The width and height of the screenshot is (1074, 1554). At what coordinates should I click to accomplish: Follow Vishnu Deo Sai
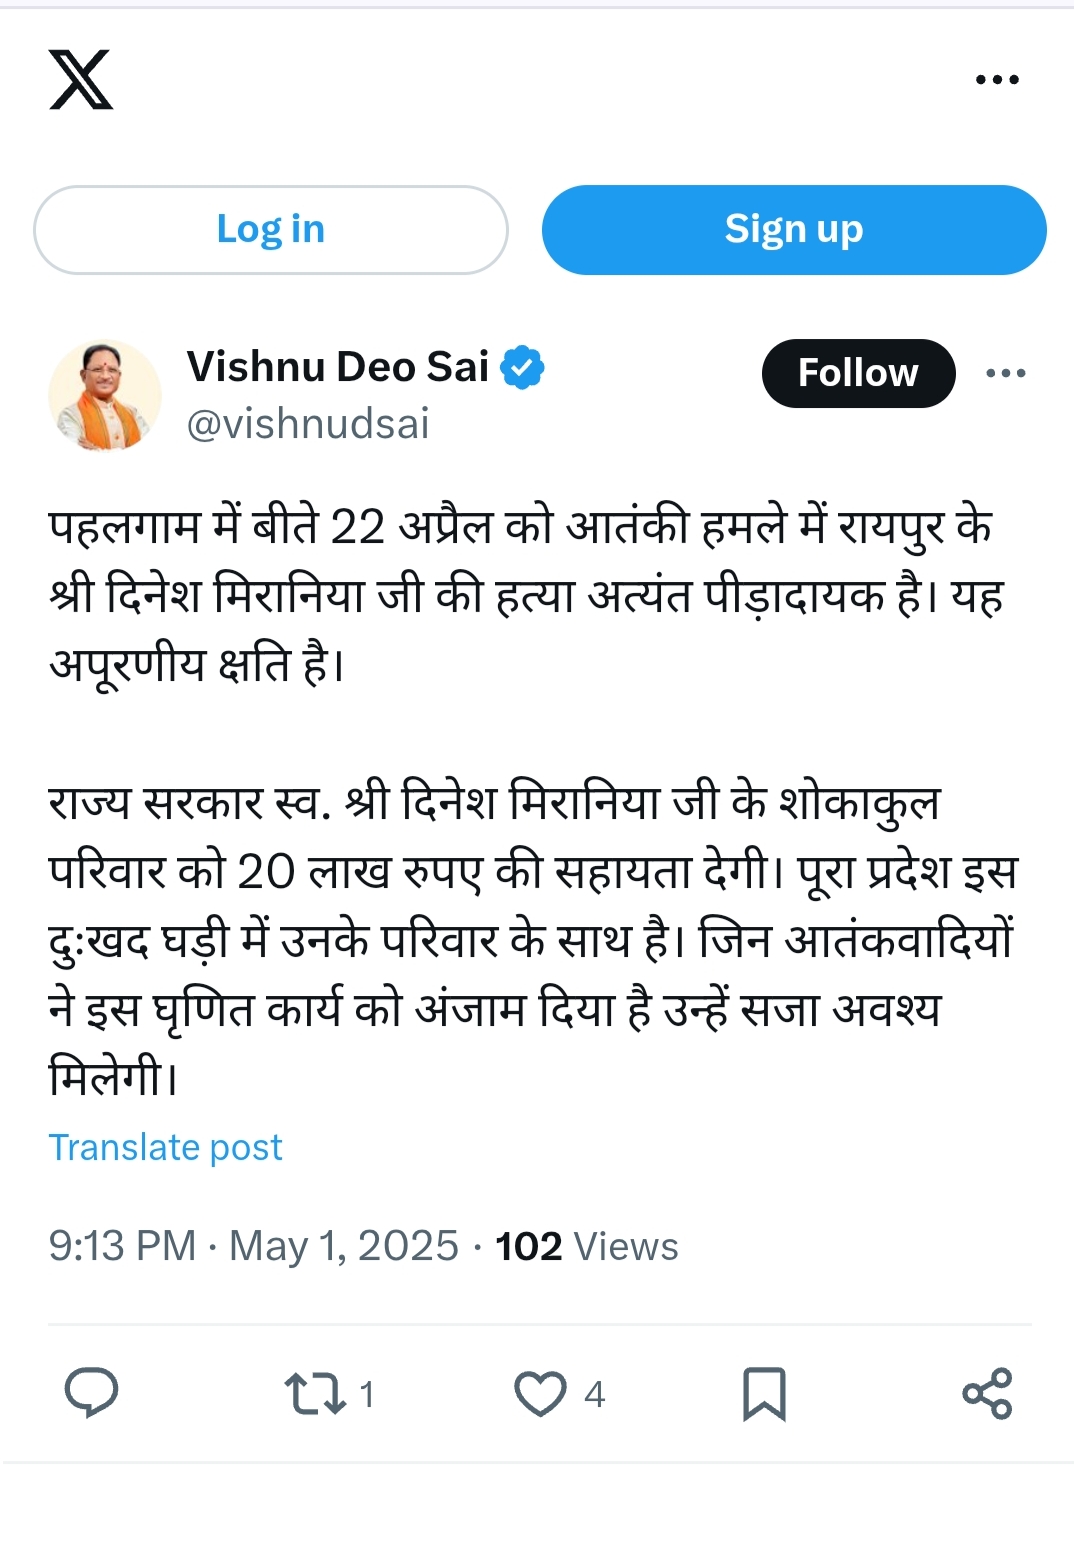(x=858, y=373)
